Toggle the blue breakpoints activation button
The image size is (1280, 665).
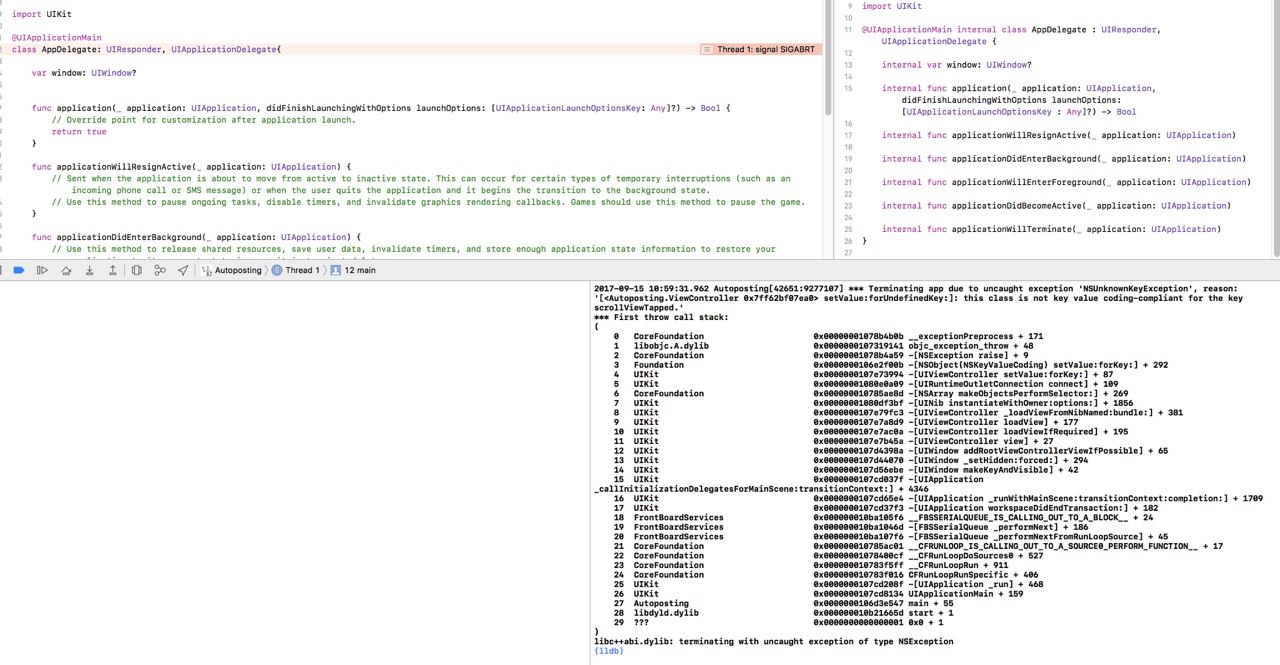[19, 270]
